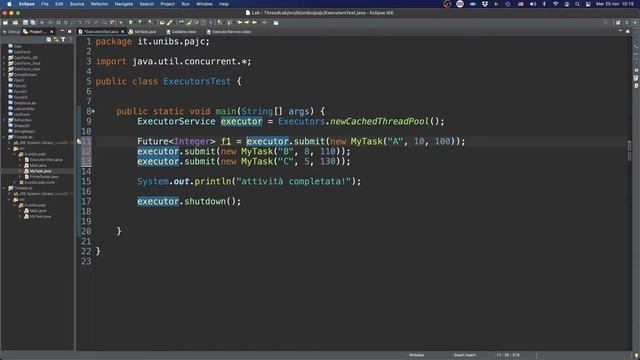Open the Run menu
This screenshot has height=360, width=640.
(x=185, y=4)
